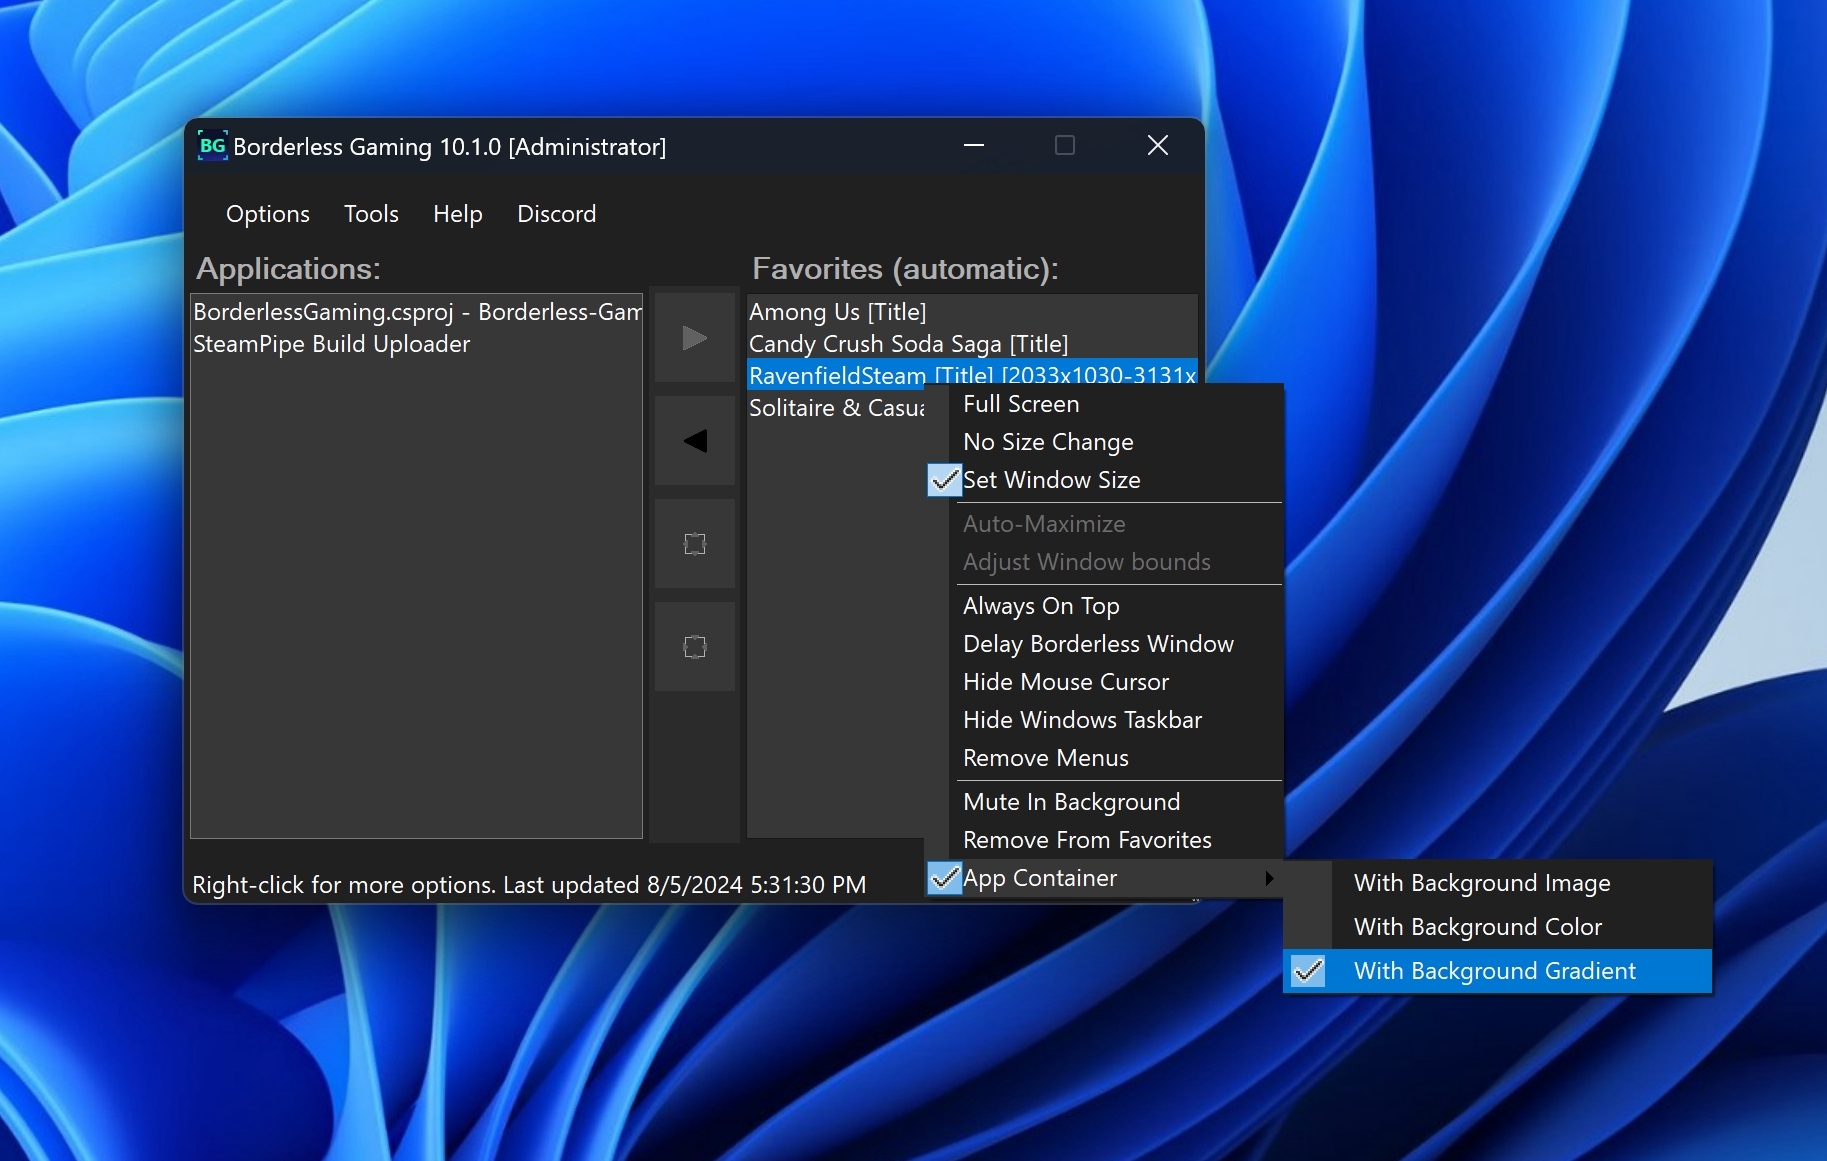Uncheck the App Container option
Viewport: 1827px width, 1161px height.
coord(944,878)
